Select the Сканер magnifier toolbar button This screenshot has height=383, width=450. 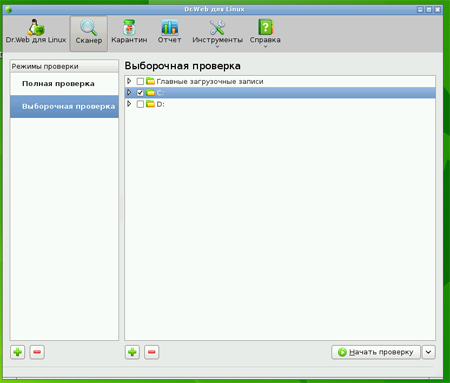[x=89, y=33]
